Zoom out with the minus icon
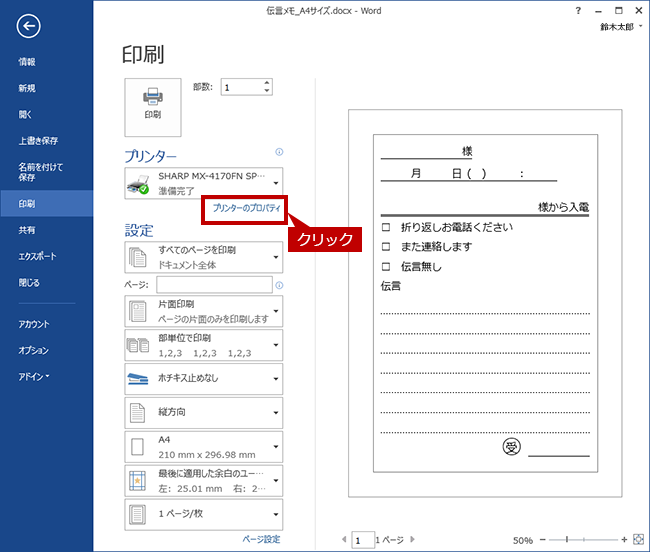The height and width of the screenshot is (552, 650). pos(543,540)
